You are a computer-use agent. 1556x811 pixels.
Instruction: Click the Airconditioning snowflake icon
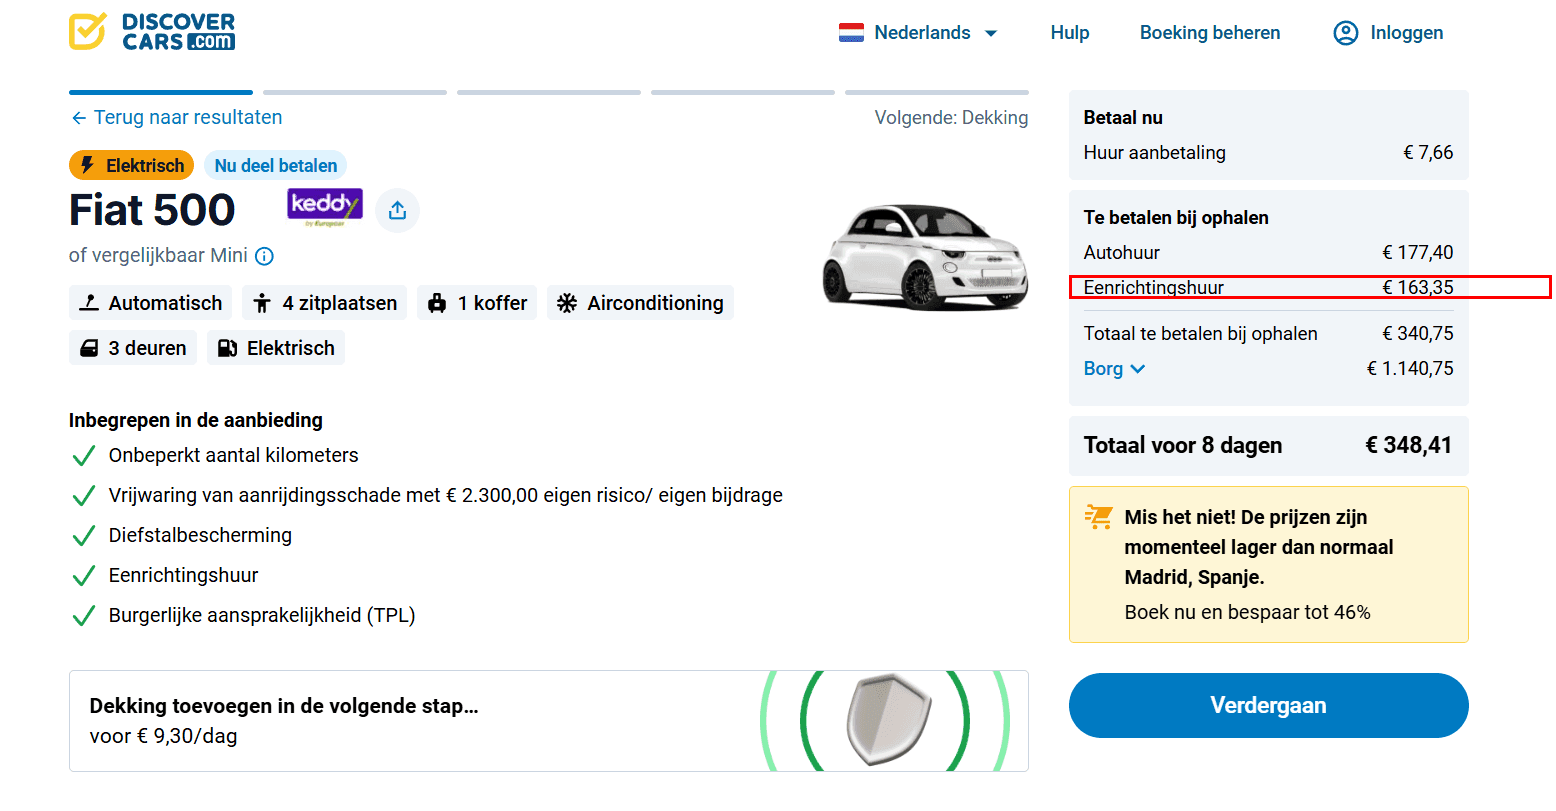567,303
